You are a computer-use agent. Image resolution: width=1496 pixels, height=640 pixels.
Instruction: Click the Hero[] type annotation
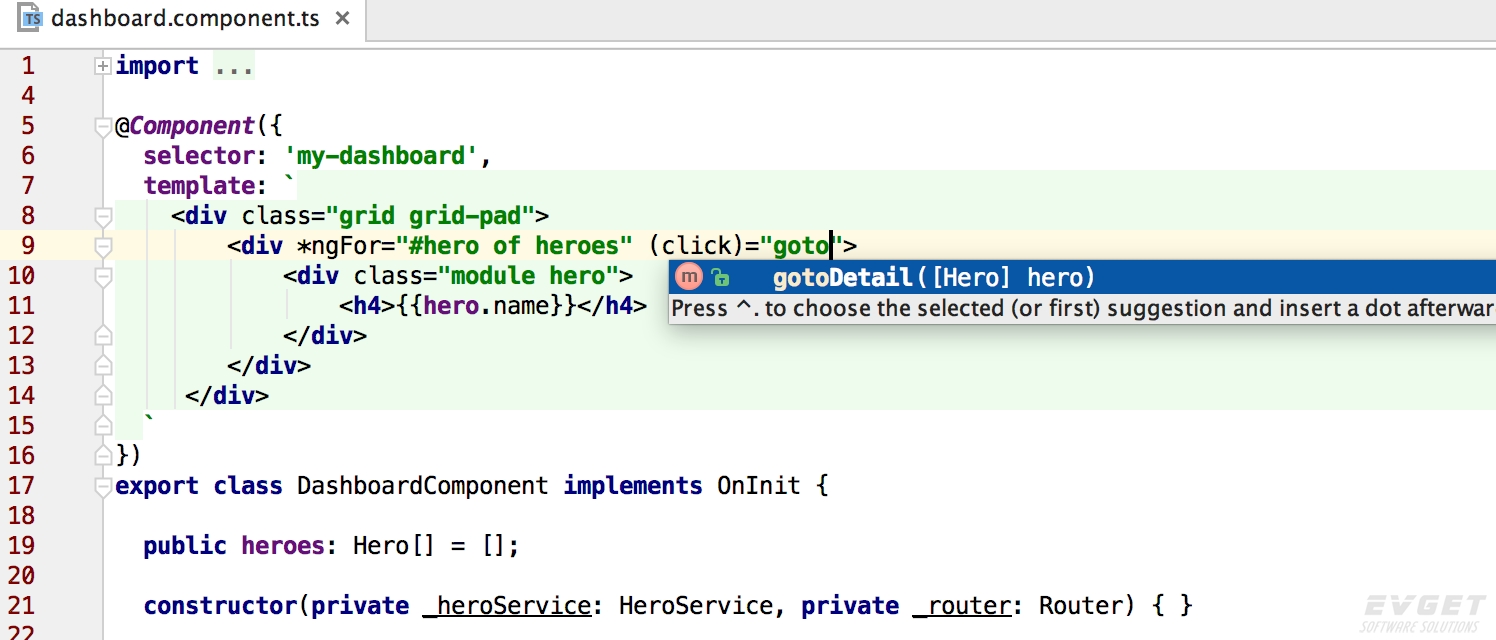[395, 546]
